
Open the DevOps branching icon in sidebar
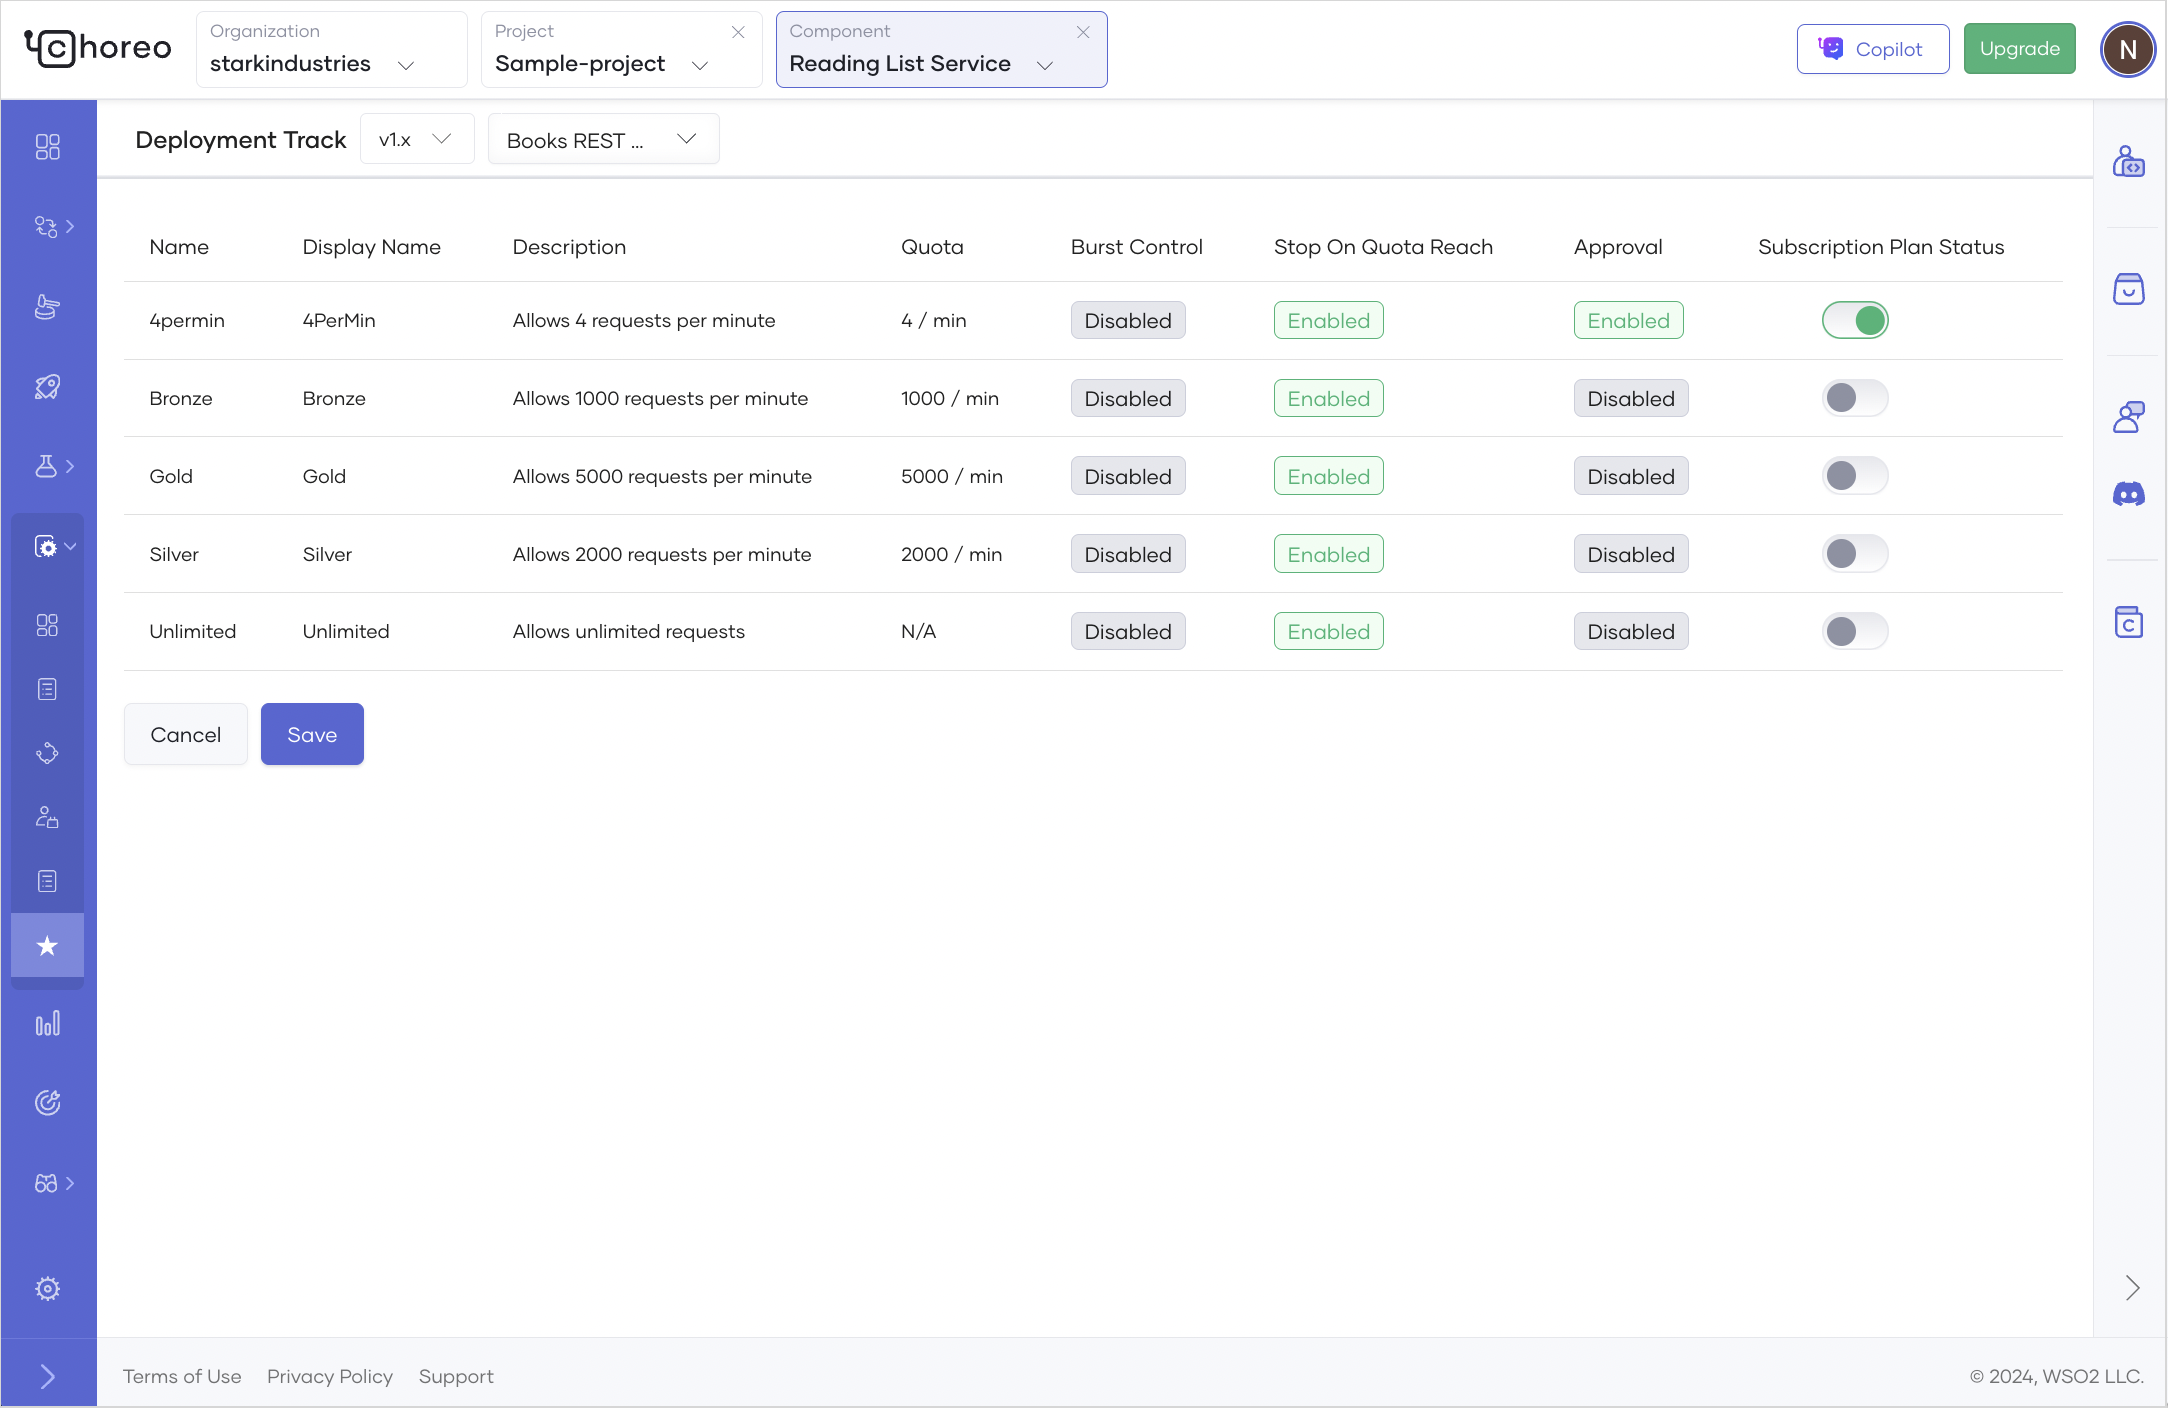[x=46, y=227]
